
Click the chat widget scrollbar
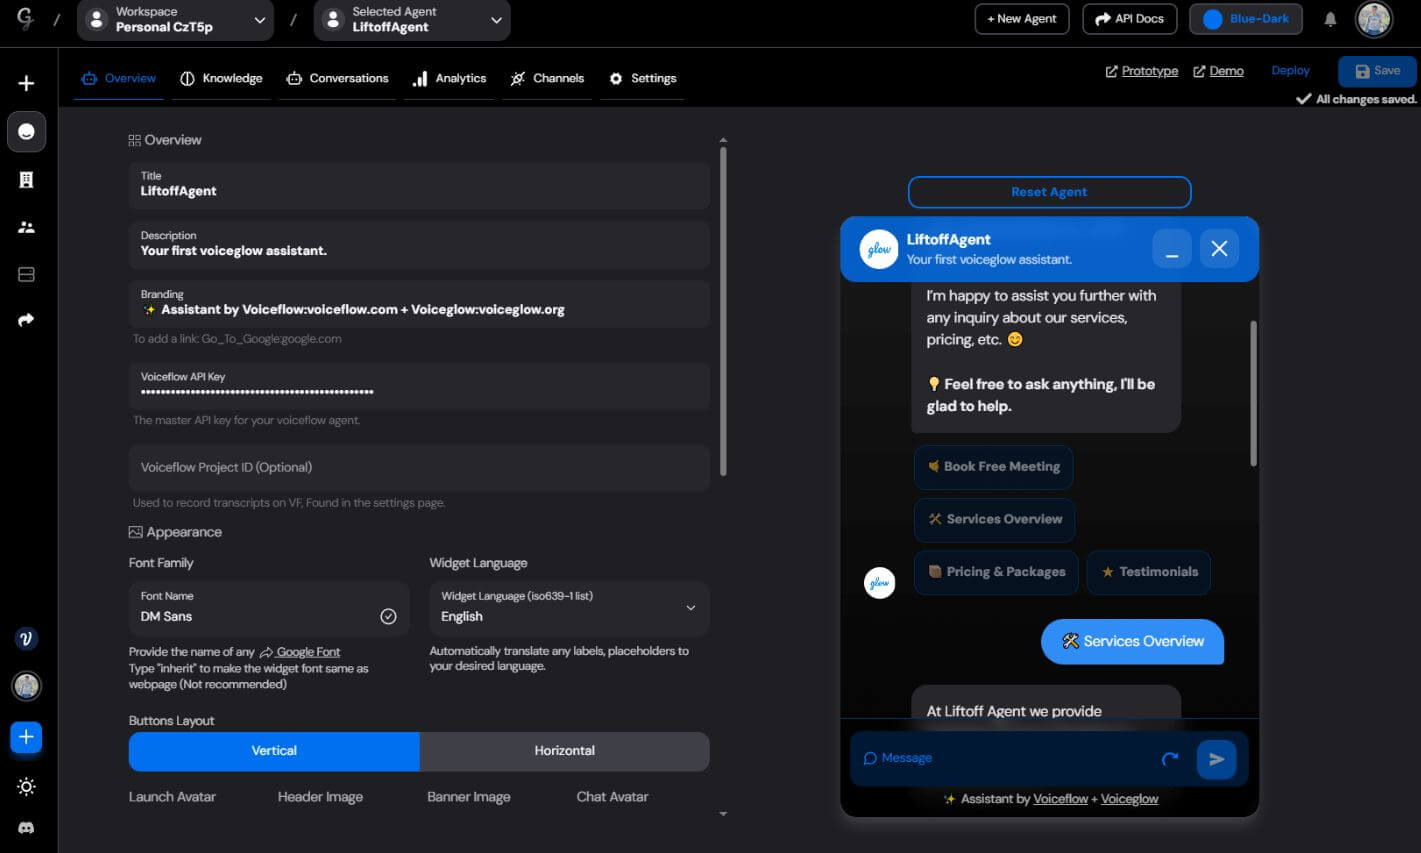1253,393
